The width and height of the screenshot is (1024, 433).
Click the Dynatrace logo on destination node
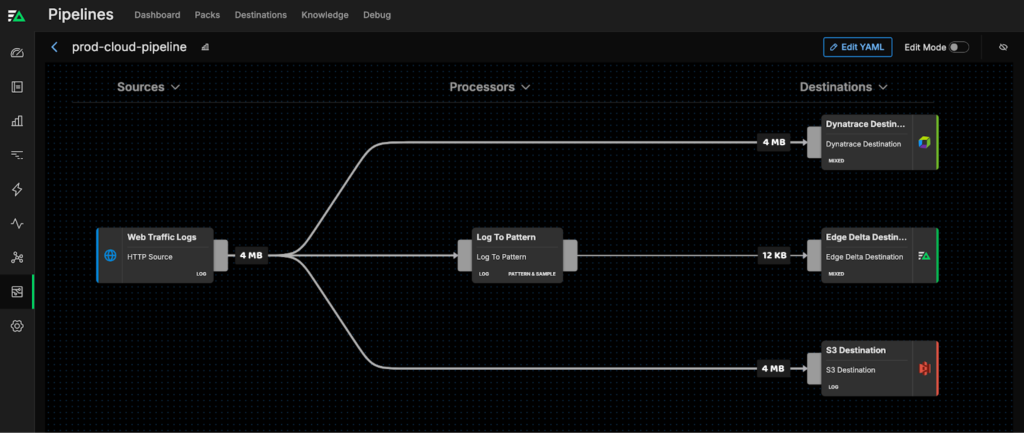(924, 143)
